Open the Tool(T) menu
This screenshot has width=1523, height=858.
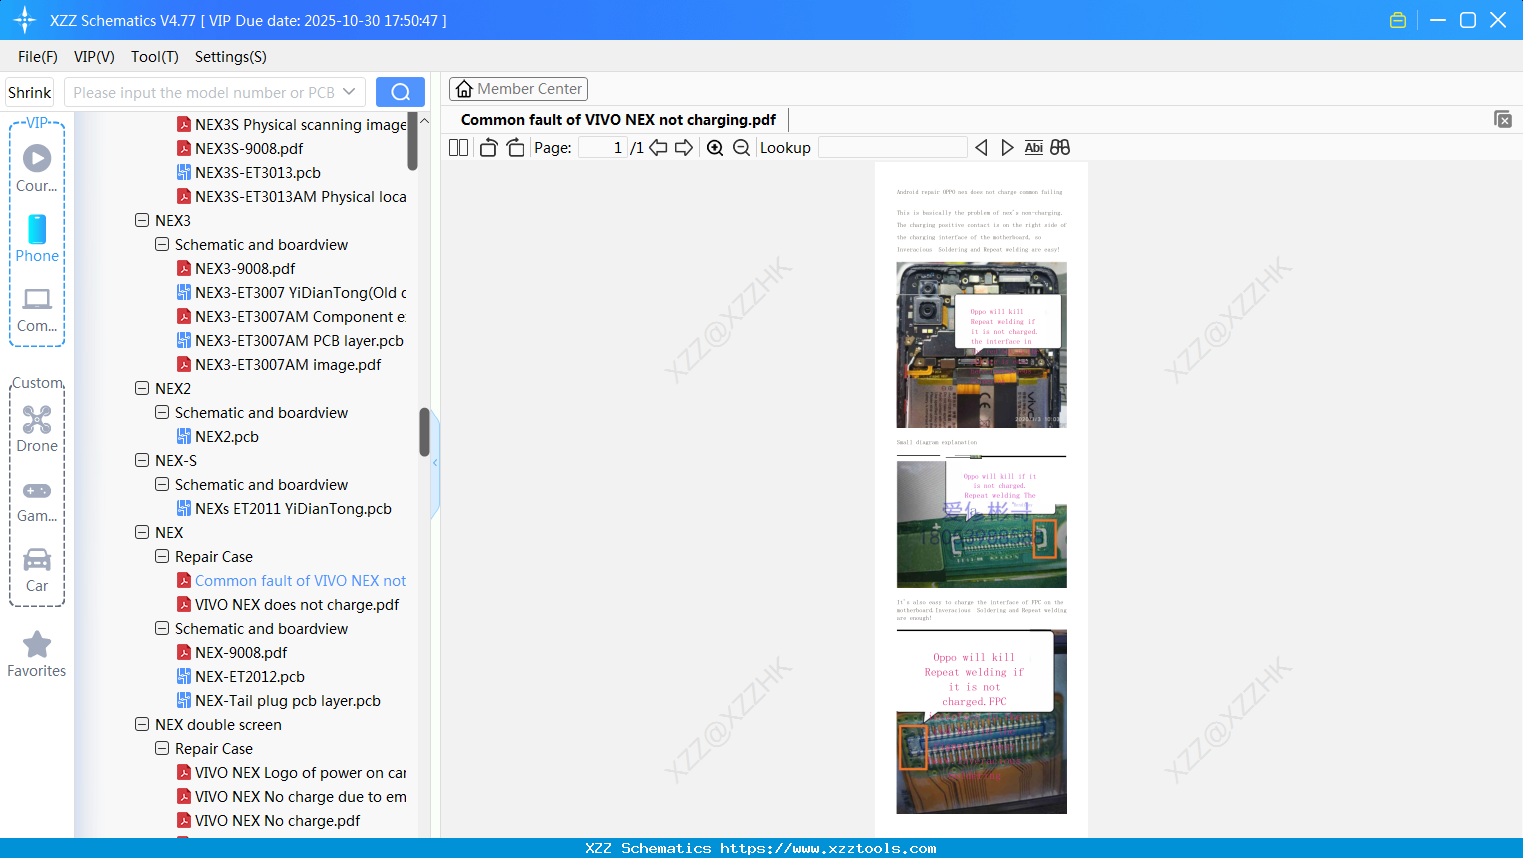coord(155,57)
